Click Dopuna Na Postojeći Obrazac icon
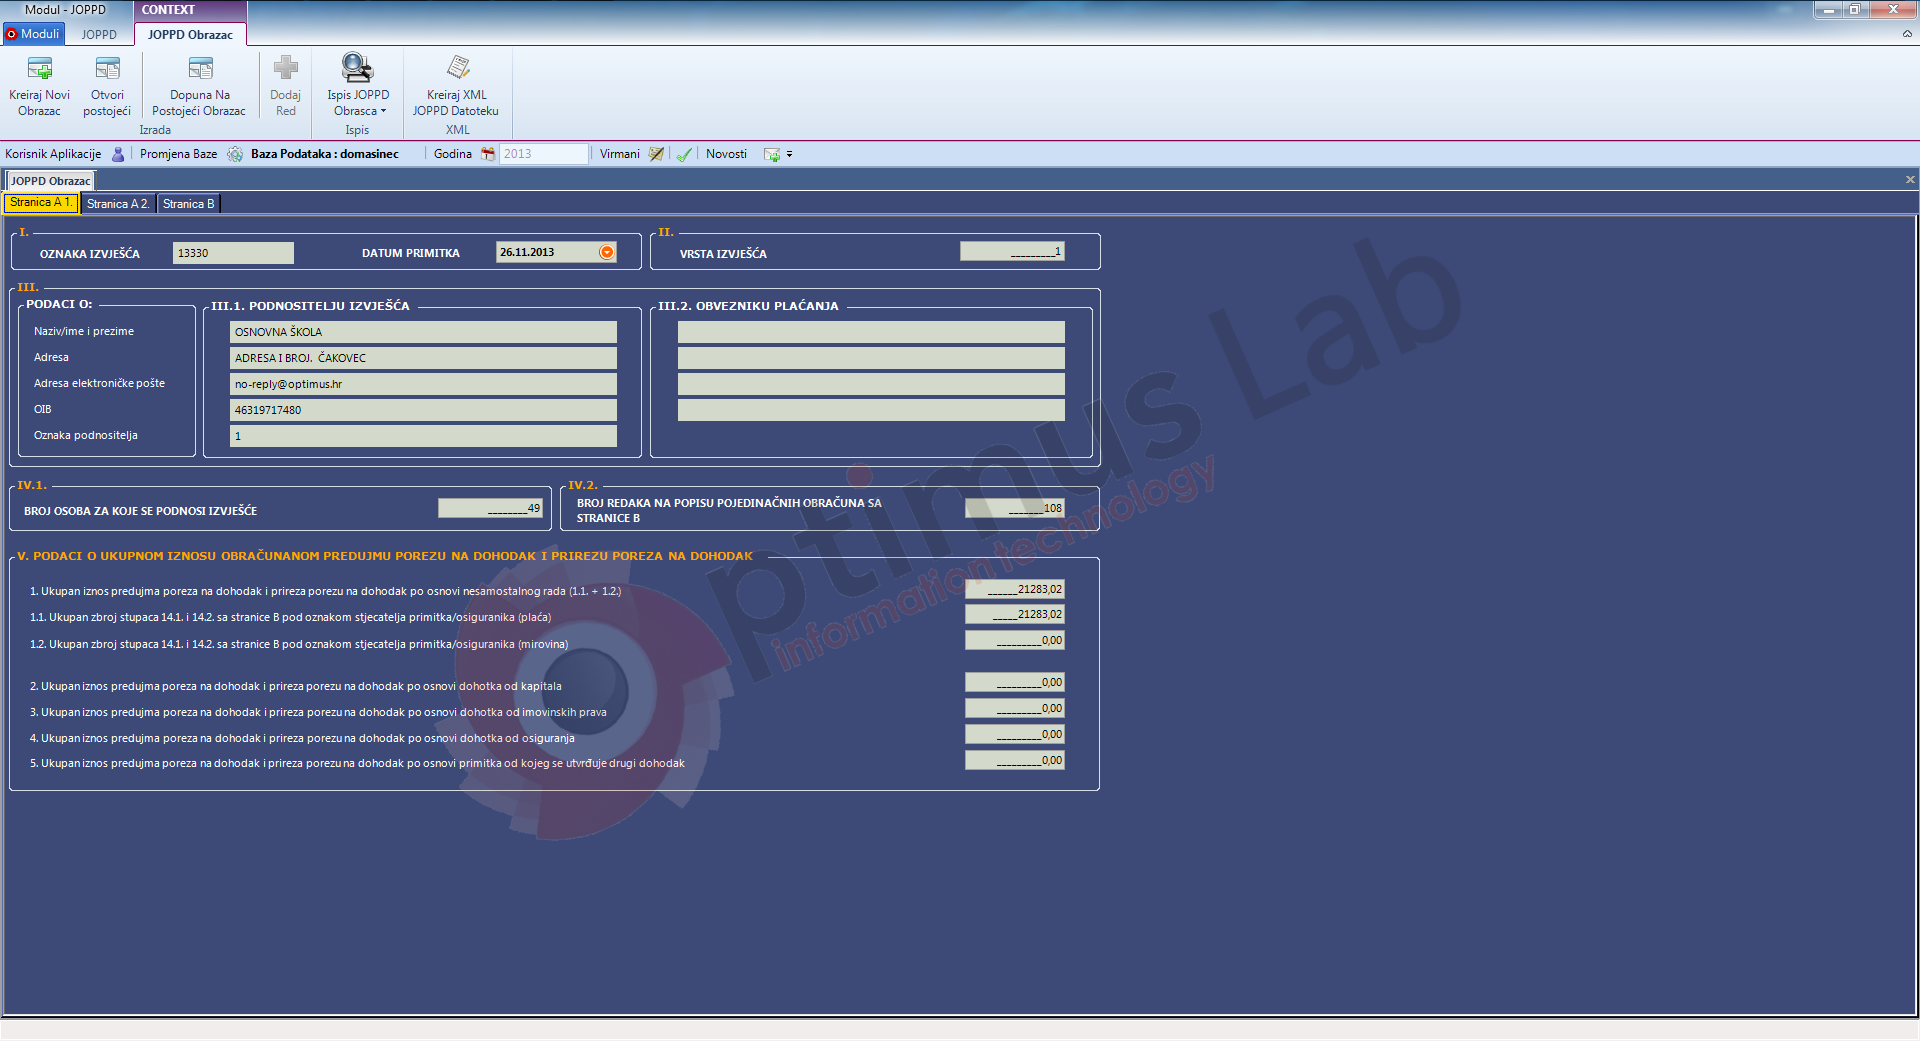Viewport: 1920px width, 1041px height. point(200,69)
